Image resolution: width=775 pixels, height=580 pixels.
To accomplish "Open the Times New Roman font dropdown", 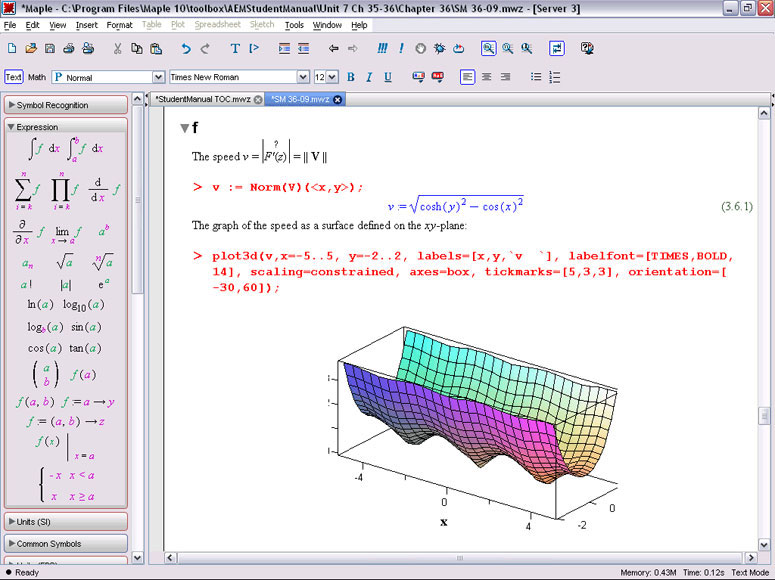I will pyautogui.click(x=303, y=77).
